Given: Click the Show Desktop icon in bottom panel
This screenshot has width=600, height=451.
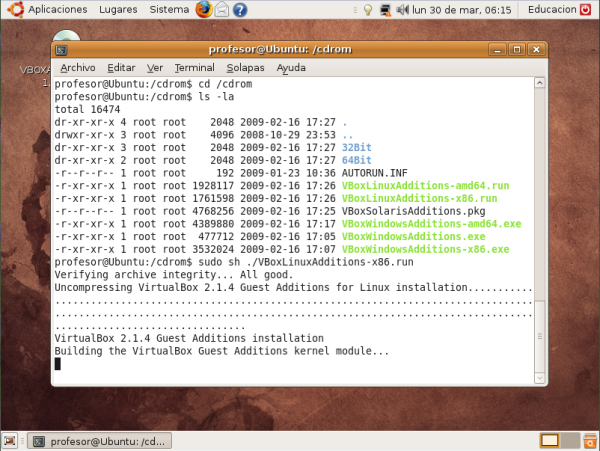Looking at the screenshot, I should [10, 440].
